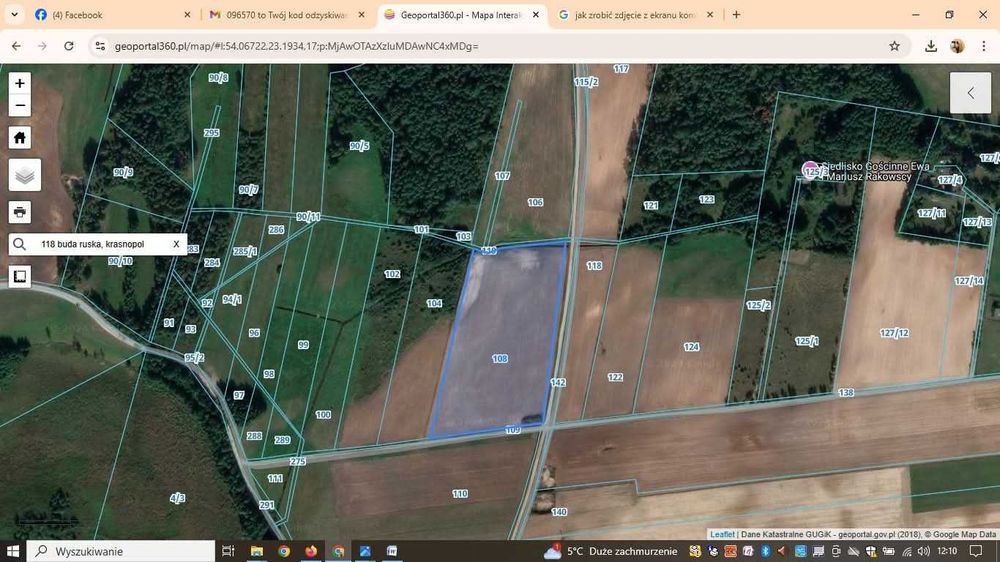Open the site information icon in address bar

coord(100,46)
